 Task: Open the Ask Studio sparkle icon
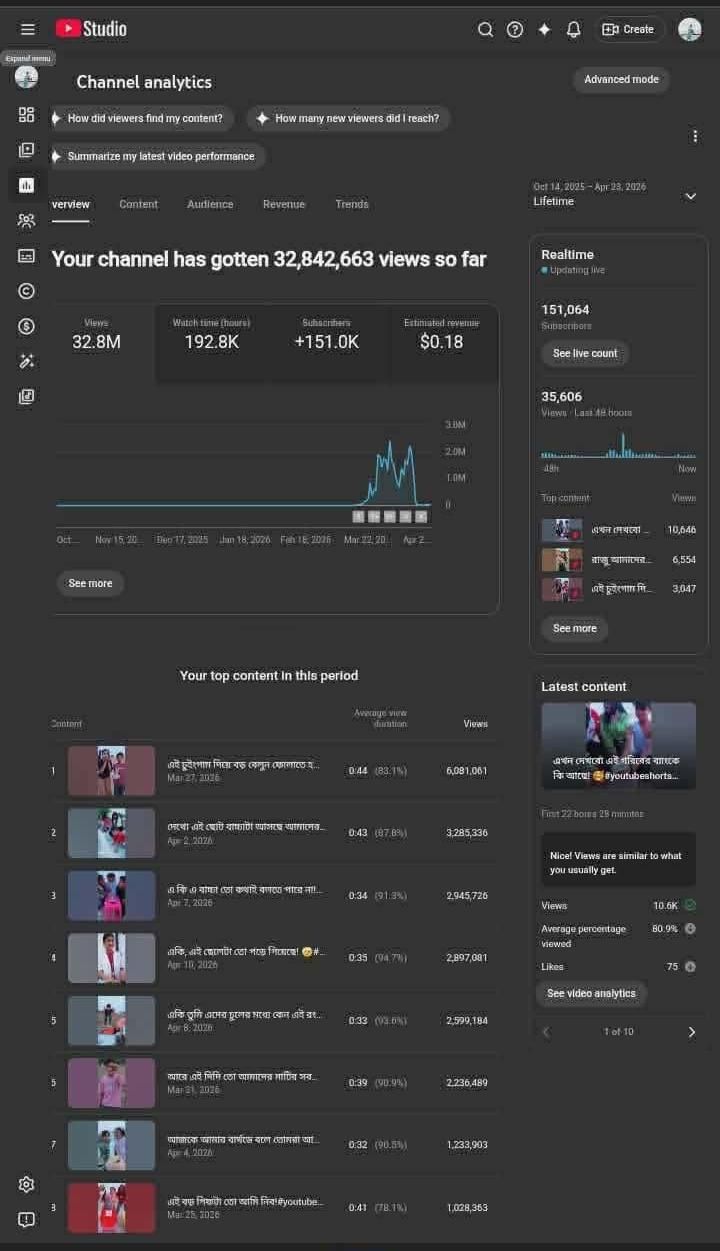[544, 29]
